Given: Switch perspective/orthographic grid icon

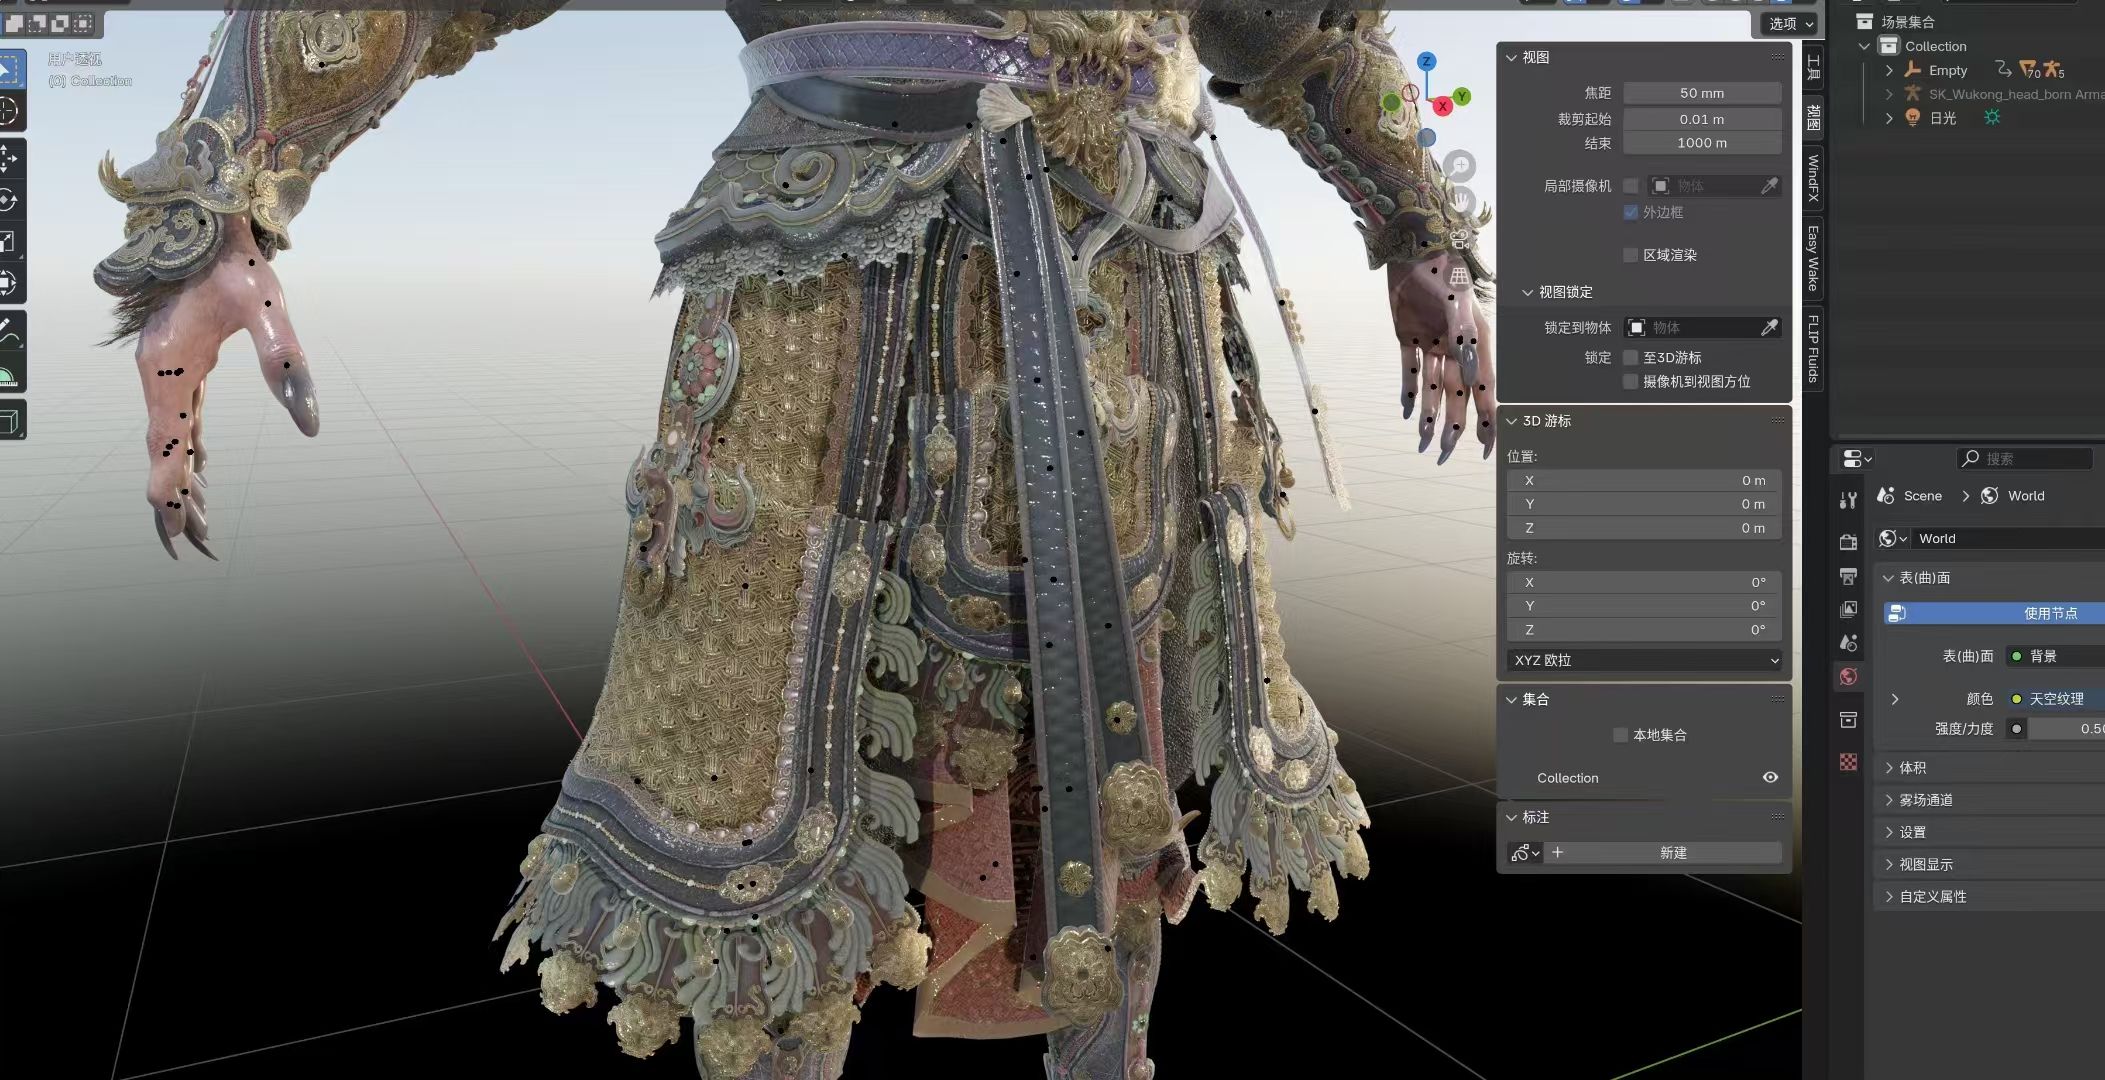Looking at the screenshot, I should click(x=1460, y=276).
